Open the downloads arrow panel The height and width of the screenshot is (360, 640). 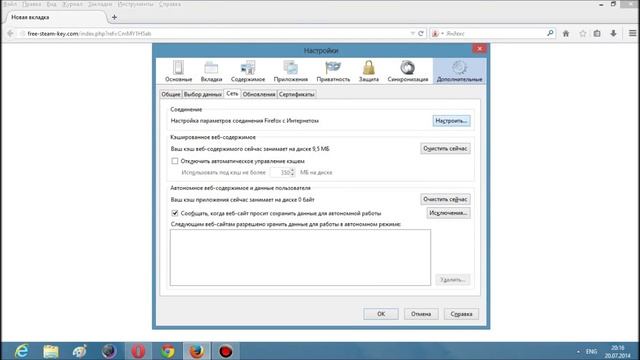tap(613, 33)
